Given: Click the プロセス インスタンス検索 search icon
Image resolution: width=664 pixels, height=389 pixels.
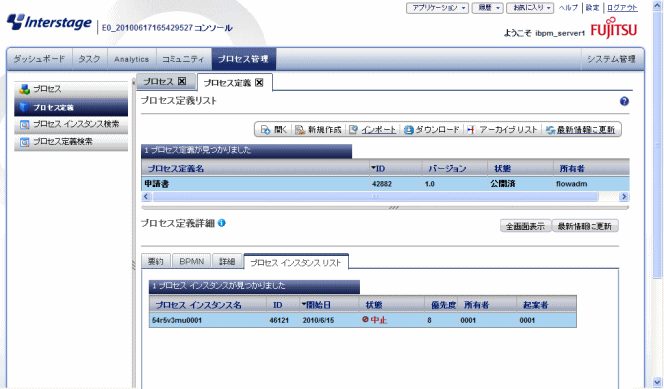Looking at the screenshot, I should [x=25, y=124].
